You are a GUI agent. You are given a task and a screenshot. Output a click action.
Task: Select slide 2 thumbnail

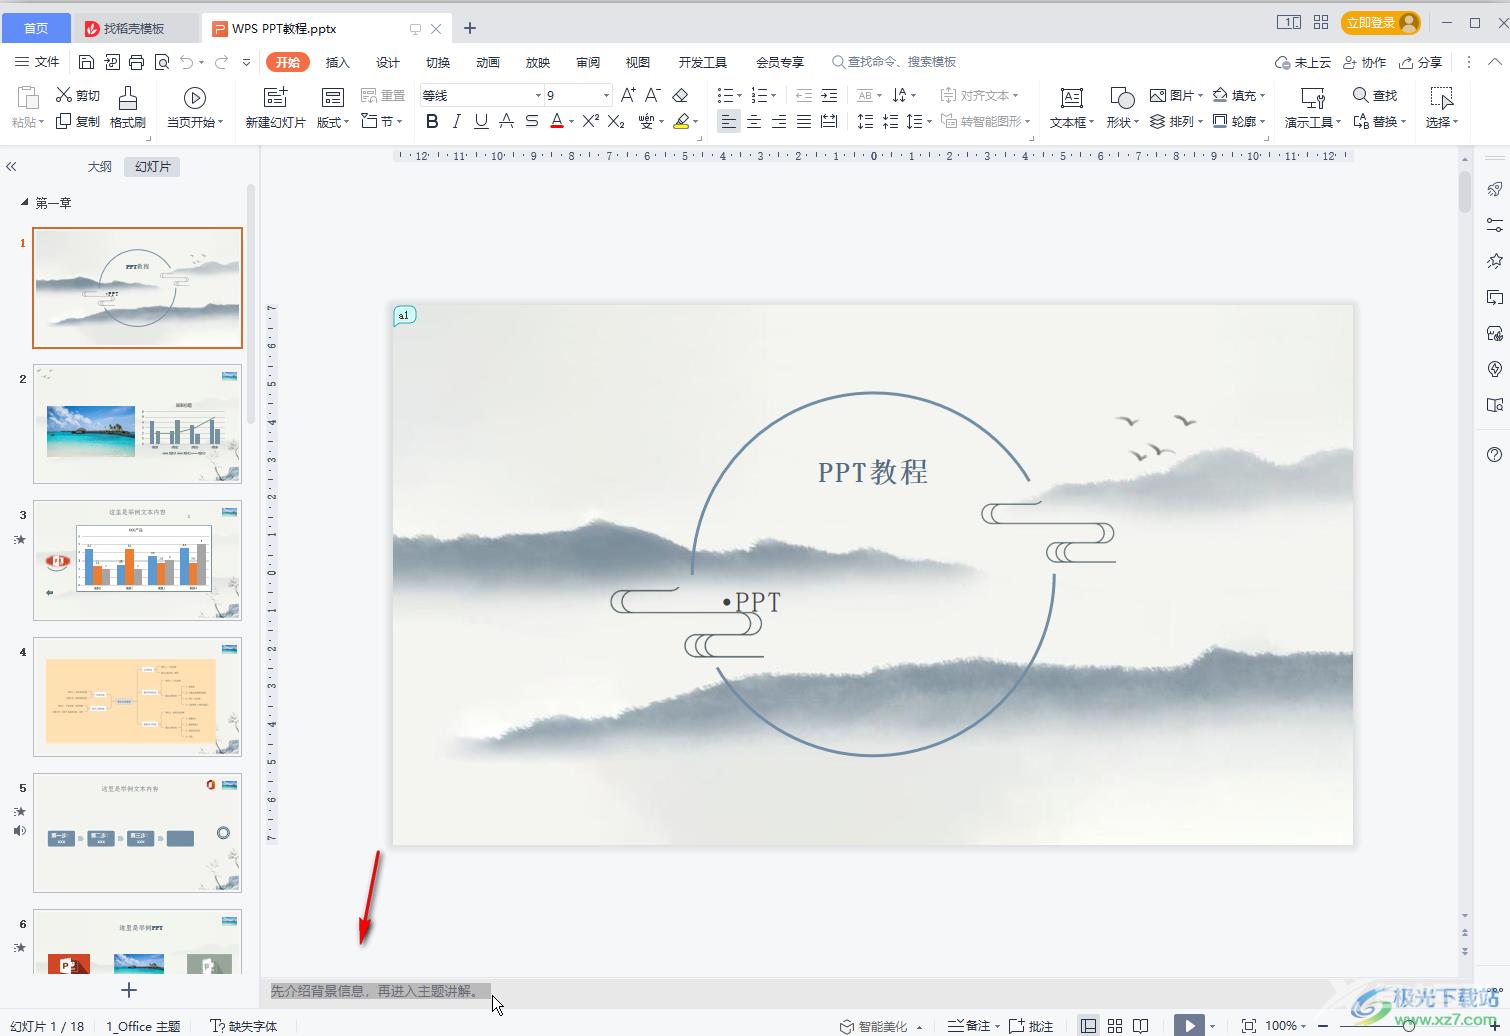click(138, 424)
